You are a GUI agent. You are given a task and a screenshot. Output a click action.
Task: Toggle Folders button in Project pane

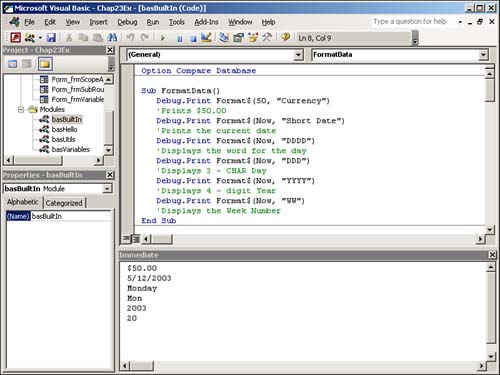pyautogui.click(x=45, y=64)
